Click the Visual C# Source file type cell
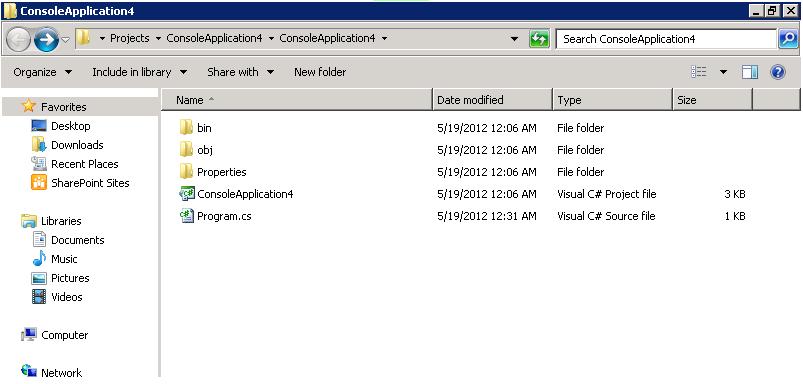 (x=606, y=216)
